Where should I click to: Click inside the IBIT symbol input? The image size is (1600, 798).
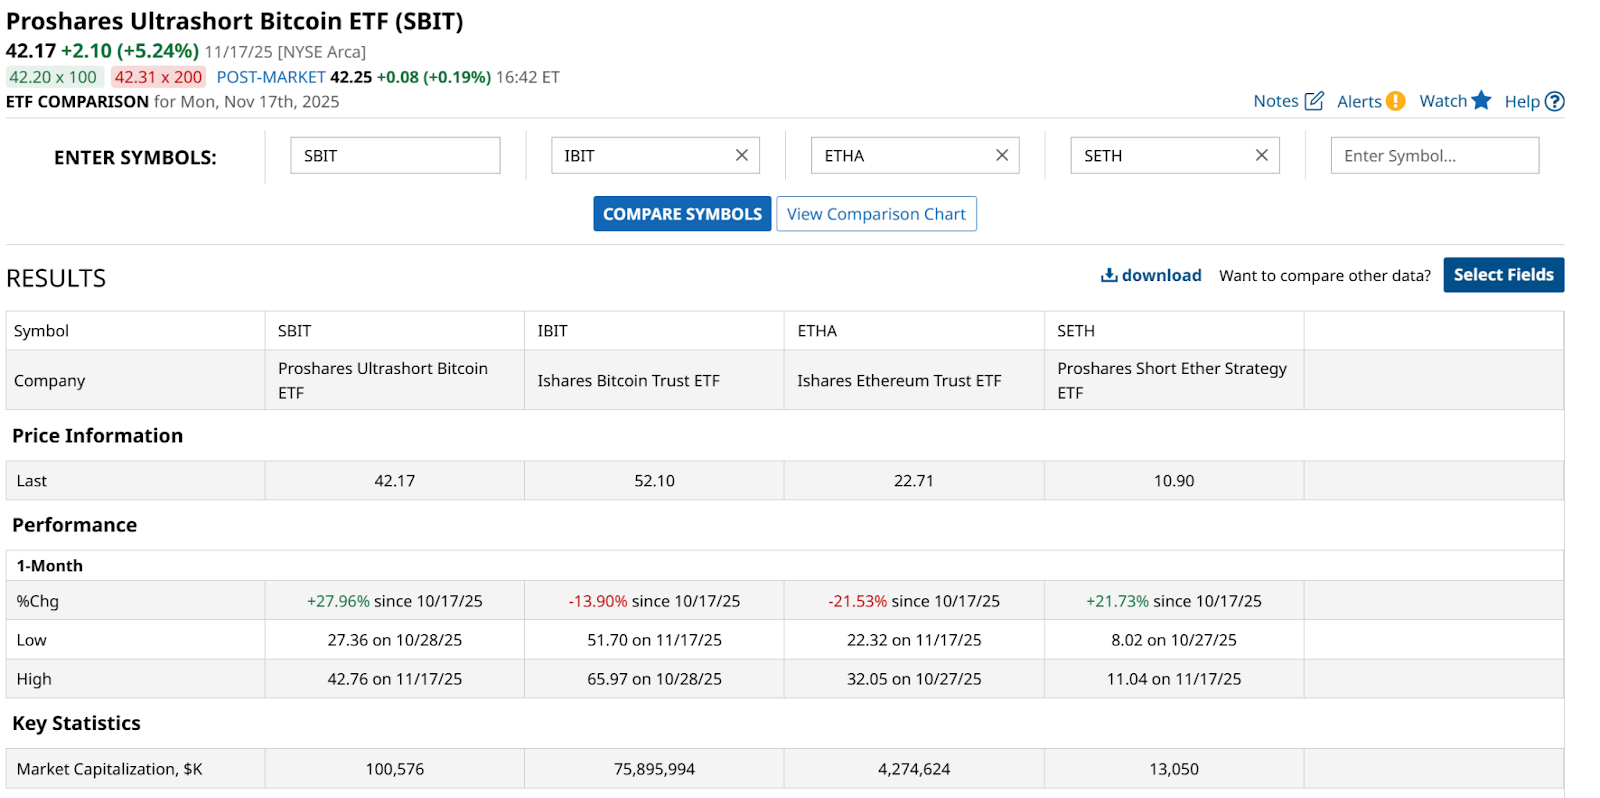click(640, 156)
